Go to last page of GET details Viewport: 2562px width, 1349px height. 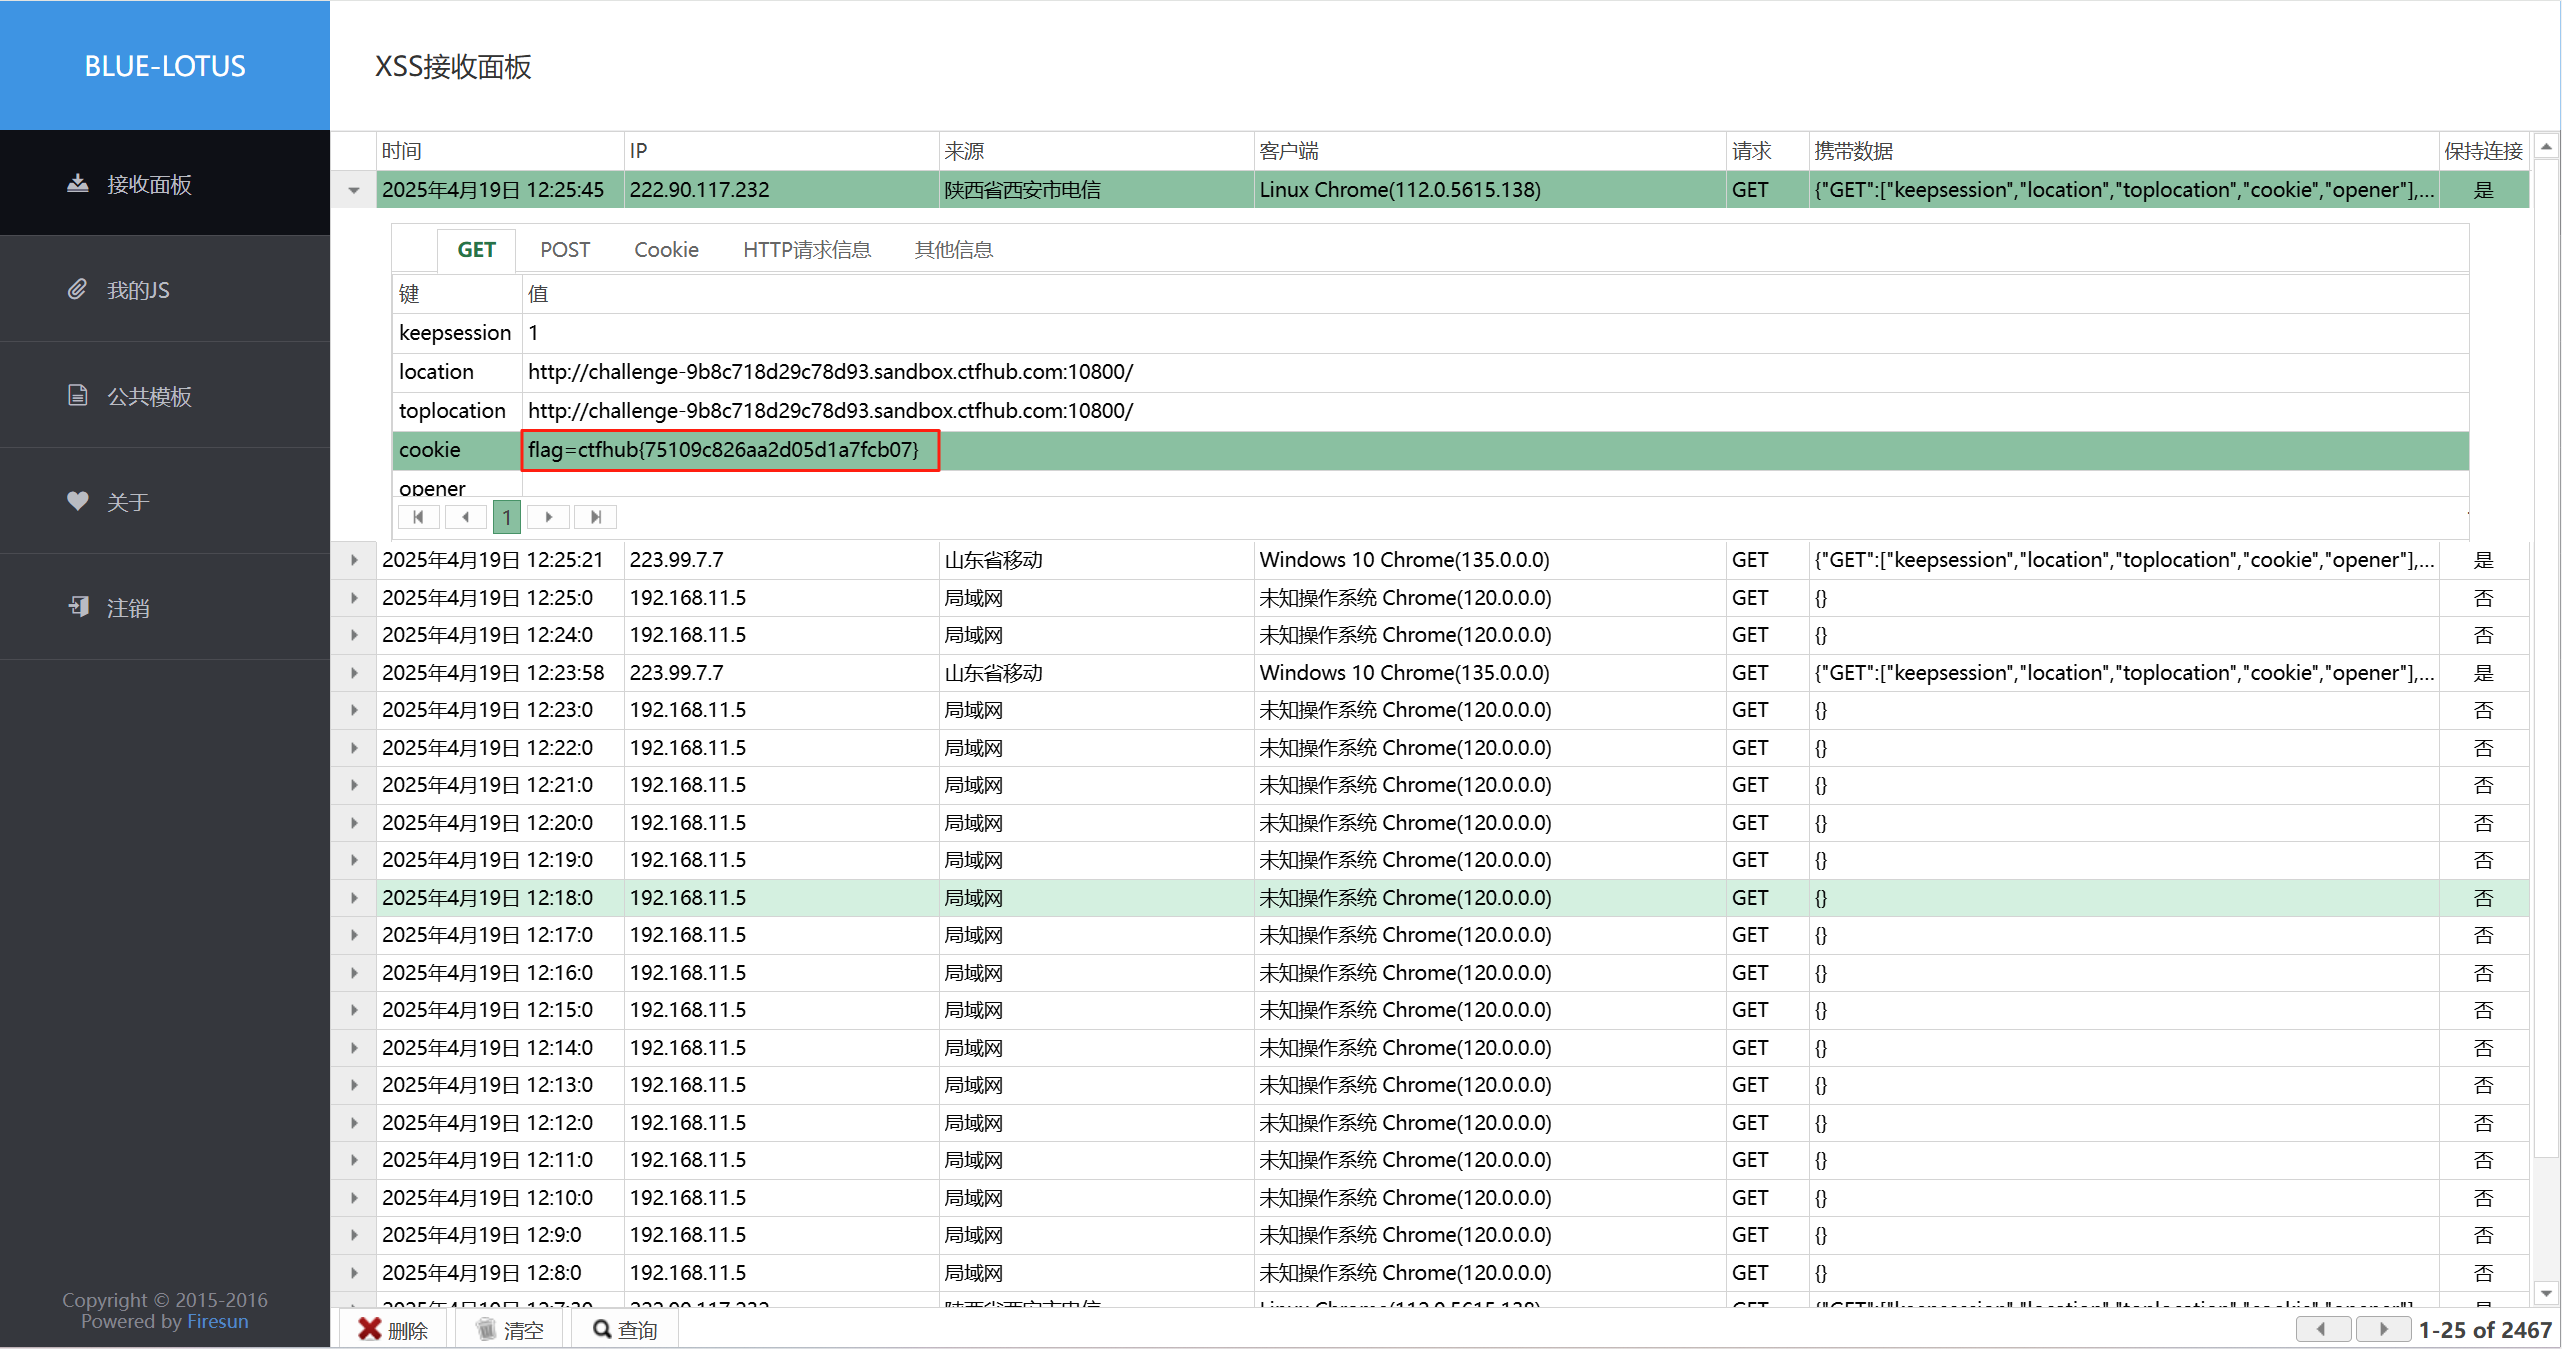[596, 517]
